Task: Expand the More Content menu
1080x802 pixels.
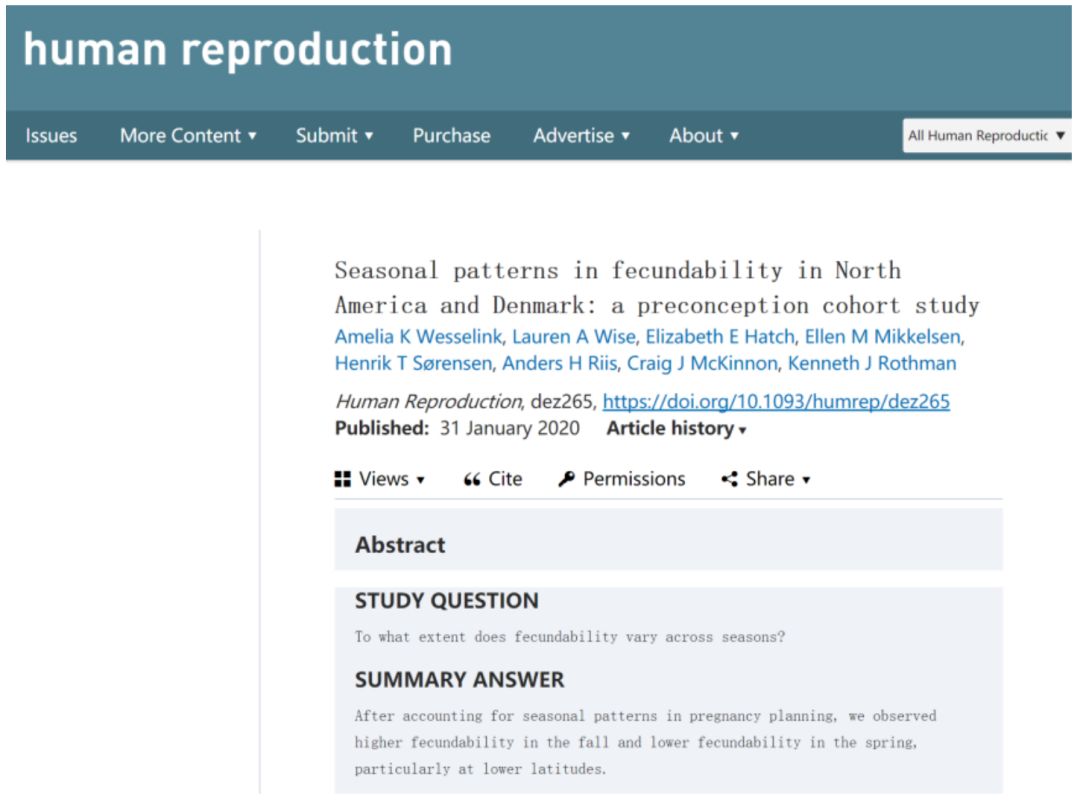Action: [x=188, y=136]
